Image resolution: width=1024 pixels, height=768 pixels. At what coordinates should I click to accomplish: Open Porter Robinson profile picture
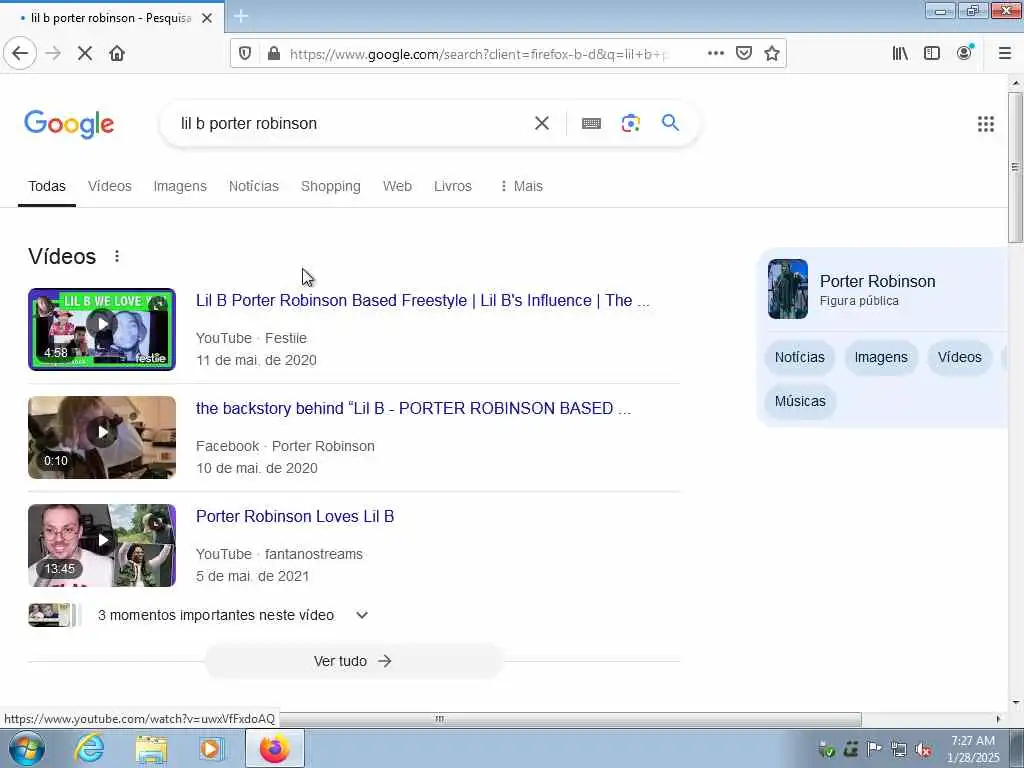coord(788,289)
